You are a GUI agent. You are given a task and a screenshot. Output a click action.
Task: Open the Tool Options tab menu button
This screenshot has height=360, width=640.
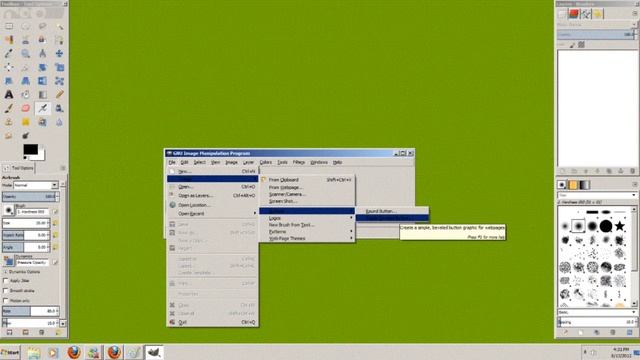click(x=63, y=168)
